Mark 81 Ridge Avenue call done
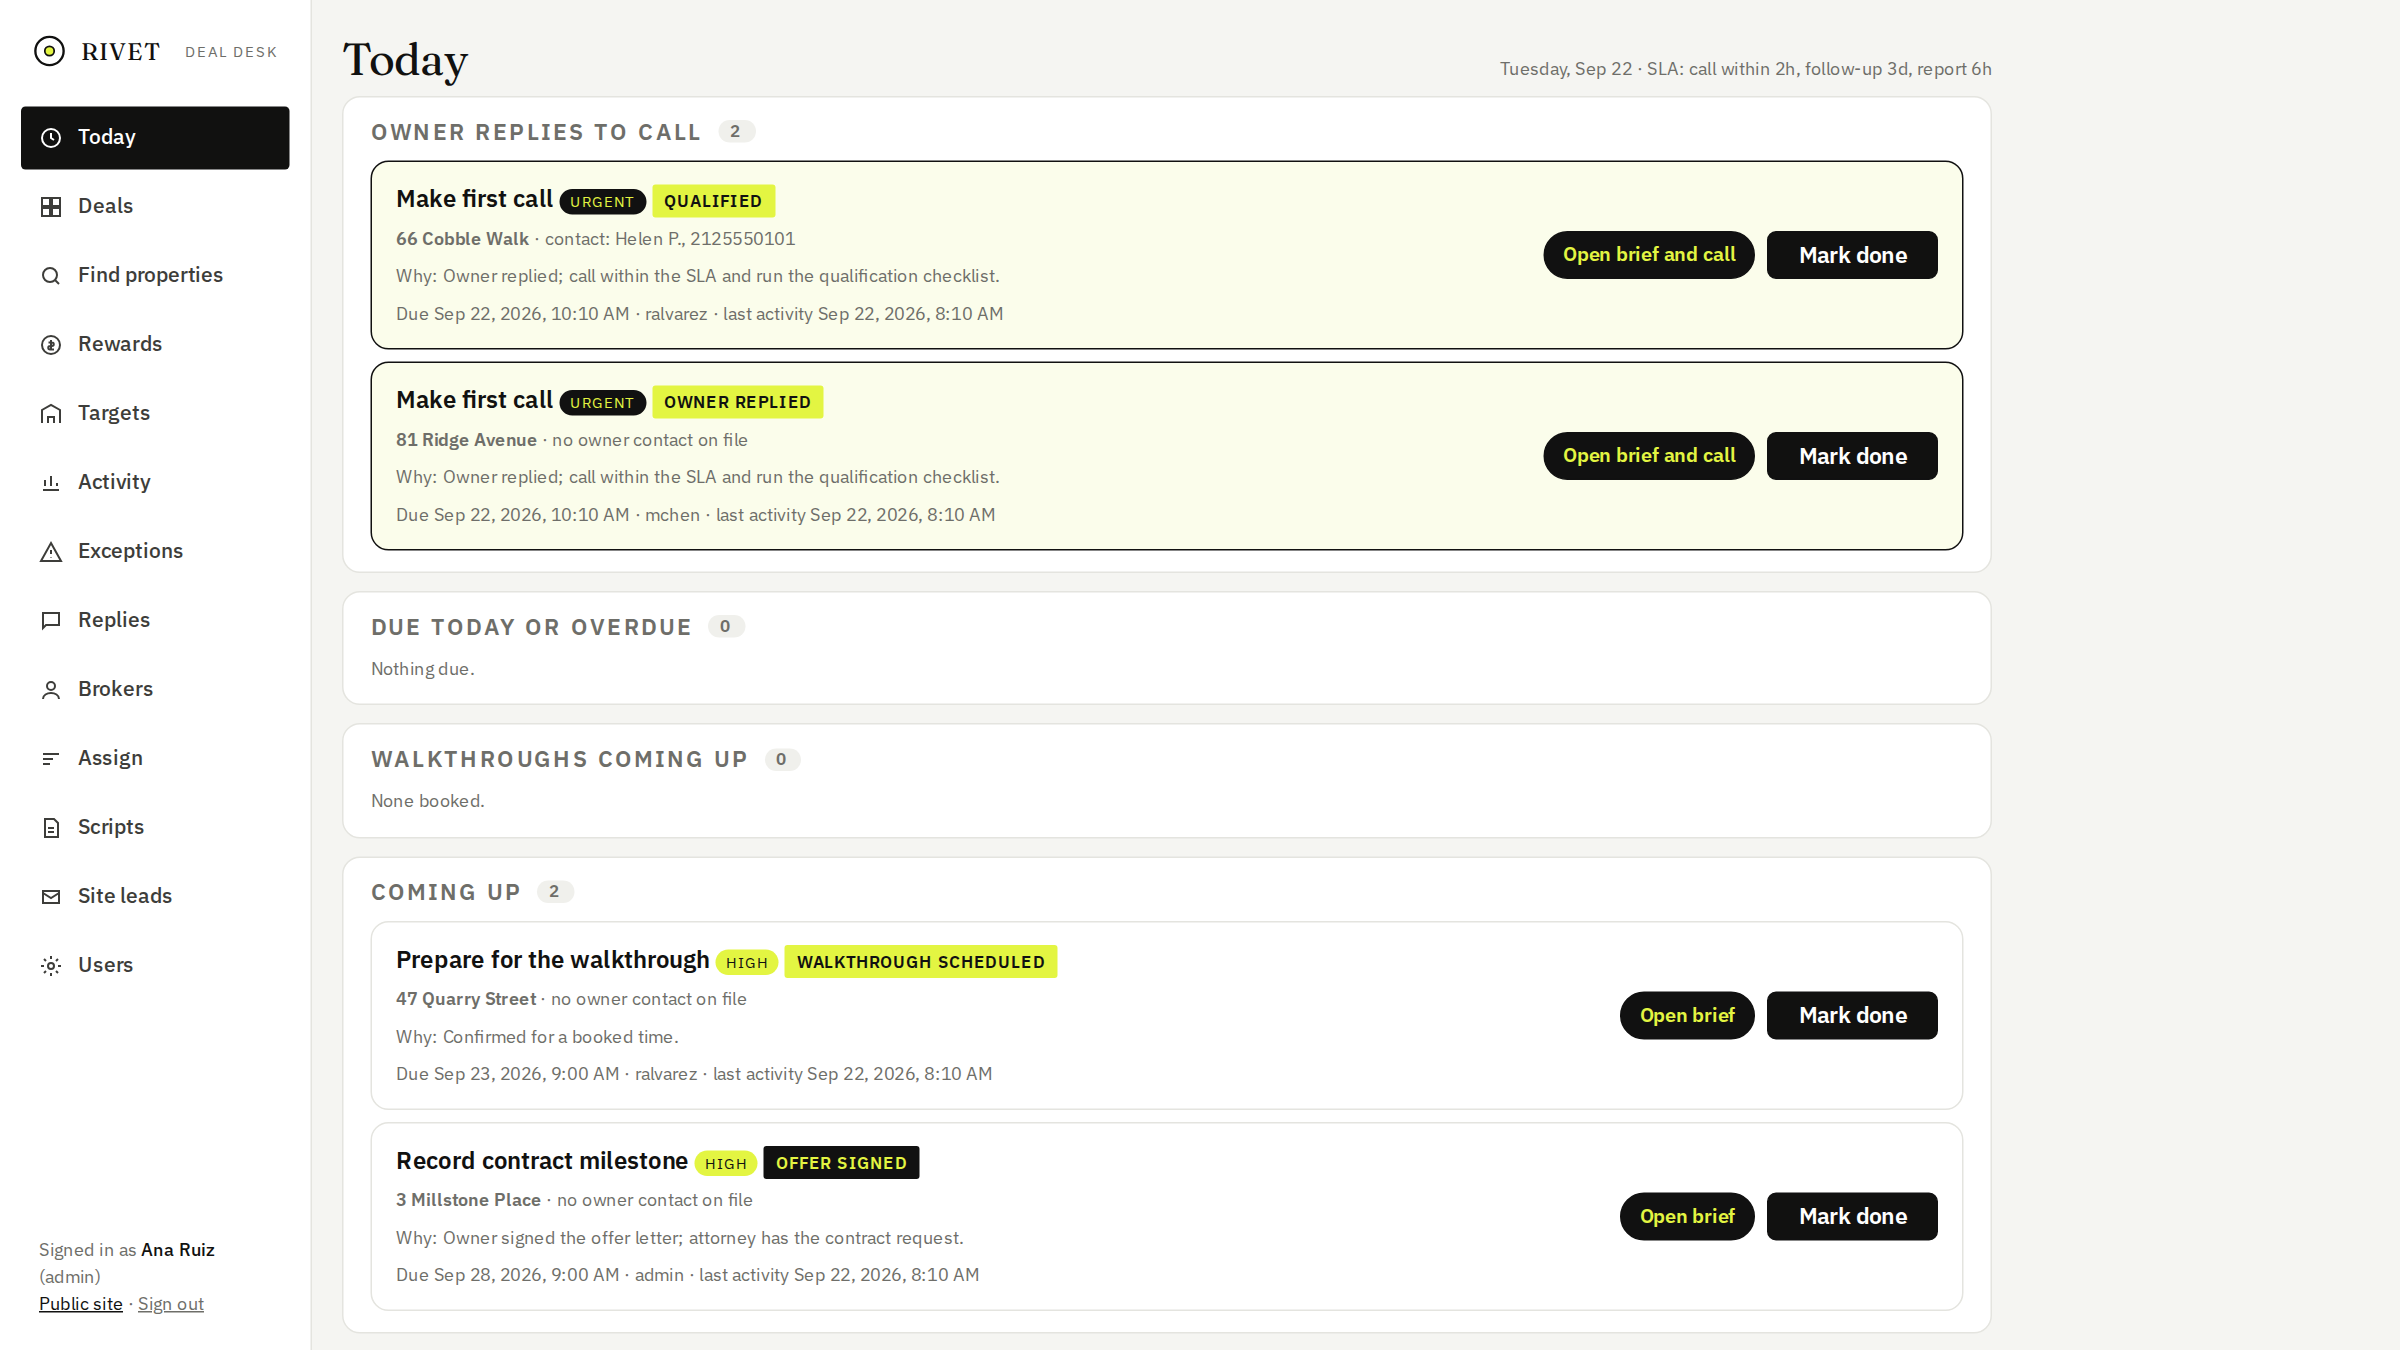This screenshot has width=2400, height=1350. click(x=1852, y=456)
